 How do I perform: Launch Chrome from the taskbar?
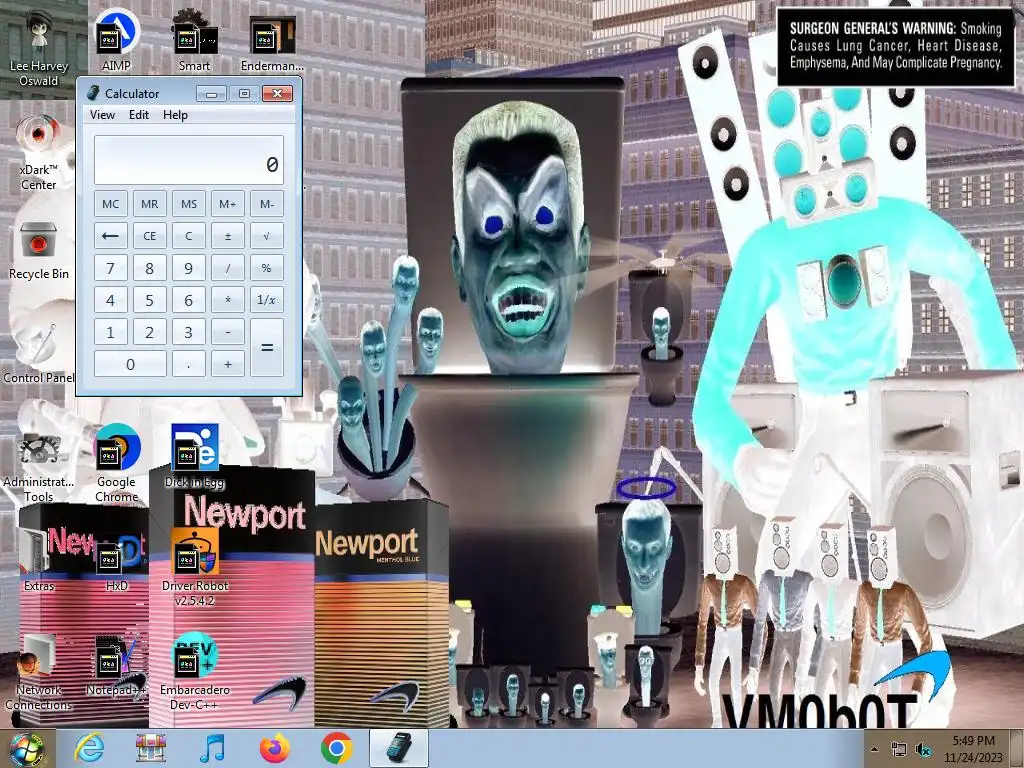336,748
